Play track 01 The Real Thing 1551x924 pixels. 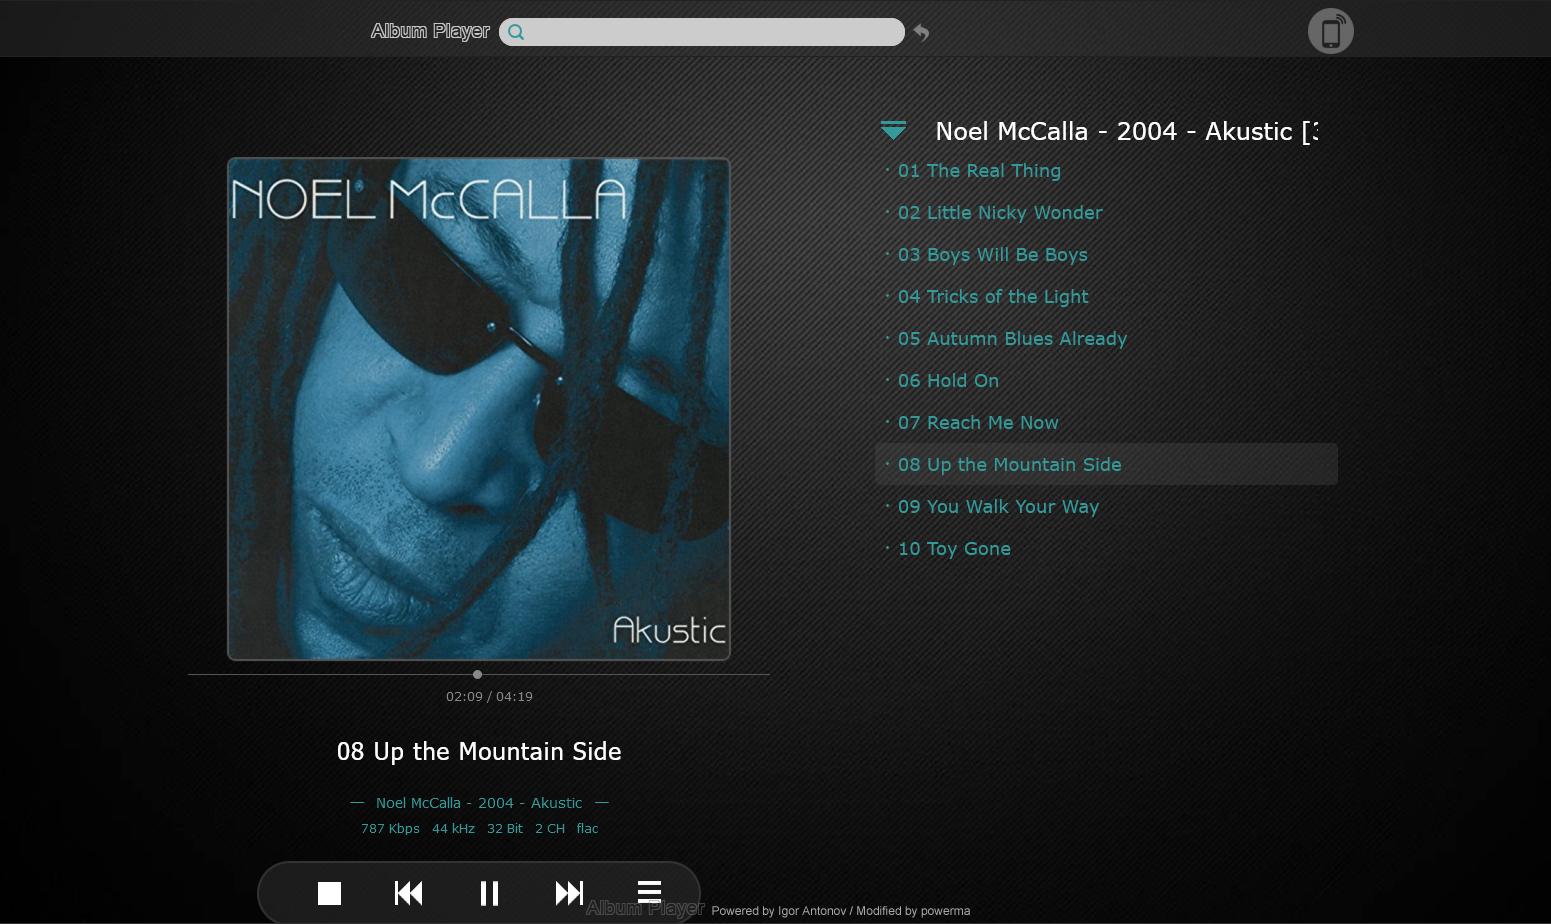click(x=979, y=171)
